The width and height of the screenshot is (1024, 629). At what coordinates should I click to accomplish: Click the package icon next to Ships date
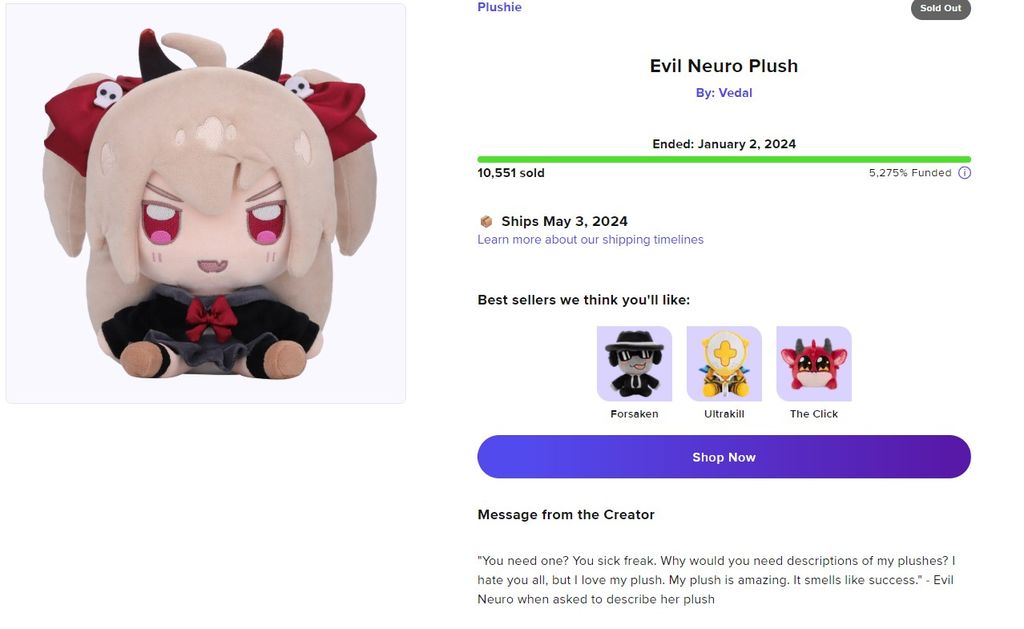486,221
